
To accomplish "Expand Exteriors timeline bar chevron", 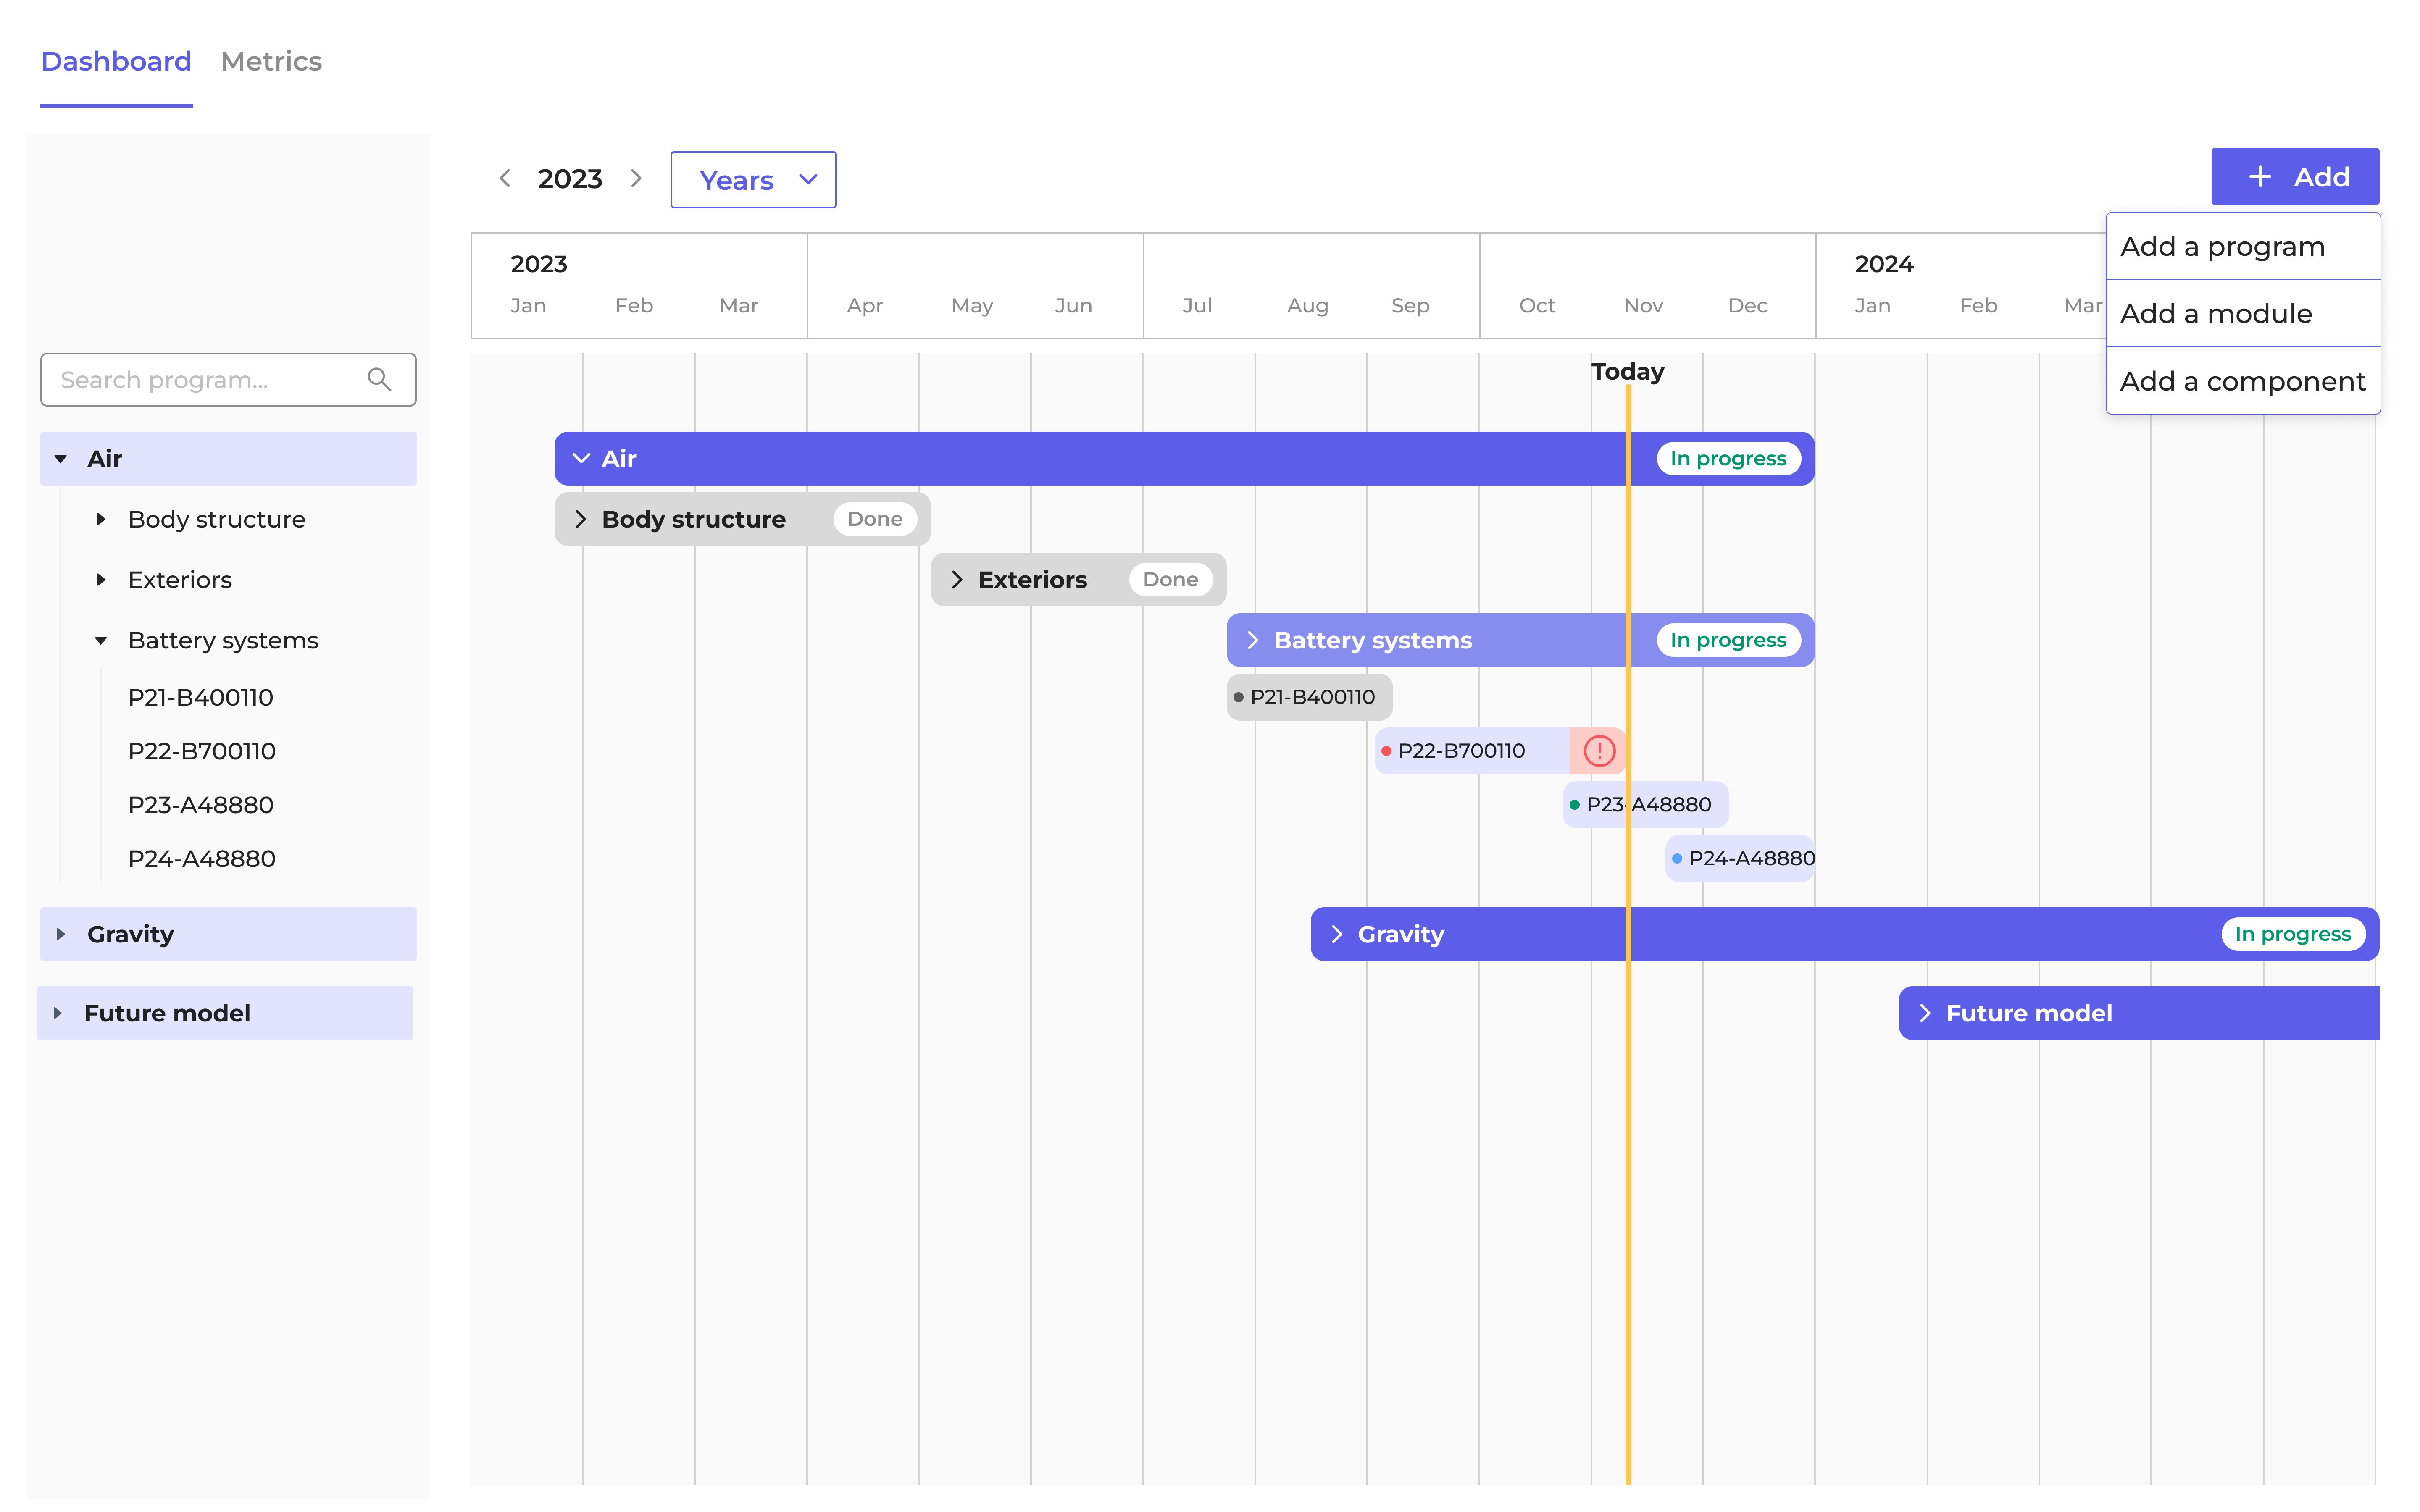I will [x=957, y=580].
